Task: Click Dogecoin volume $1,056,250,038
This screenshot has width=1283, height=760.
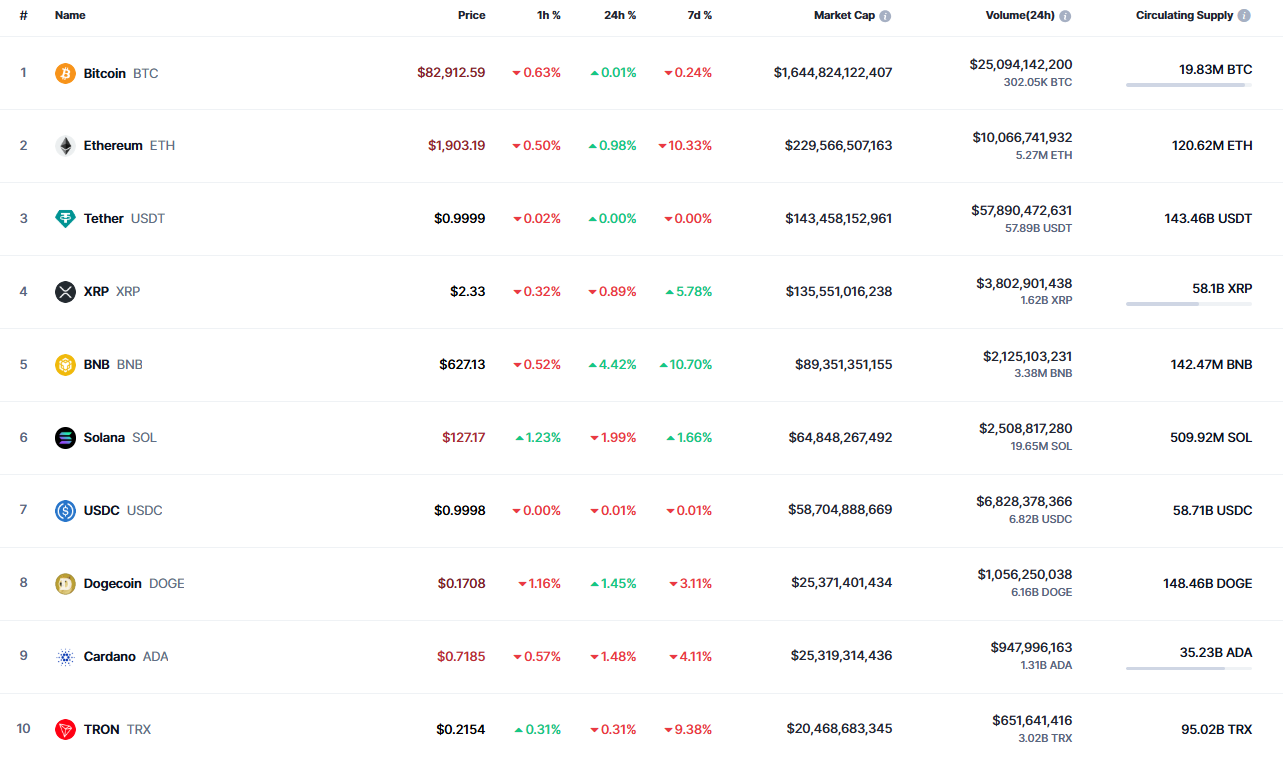Action: [x=1025, y=575]
